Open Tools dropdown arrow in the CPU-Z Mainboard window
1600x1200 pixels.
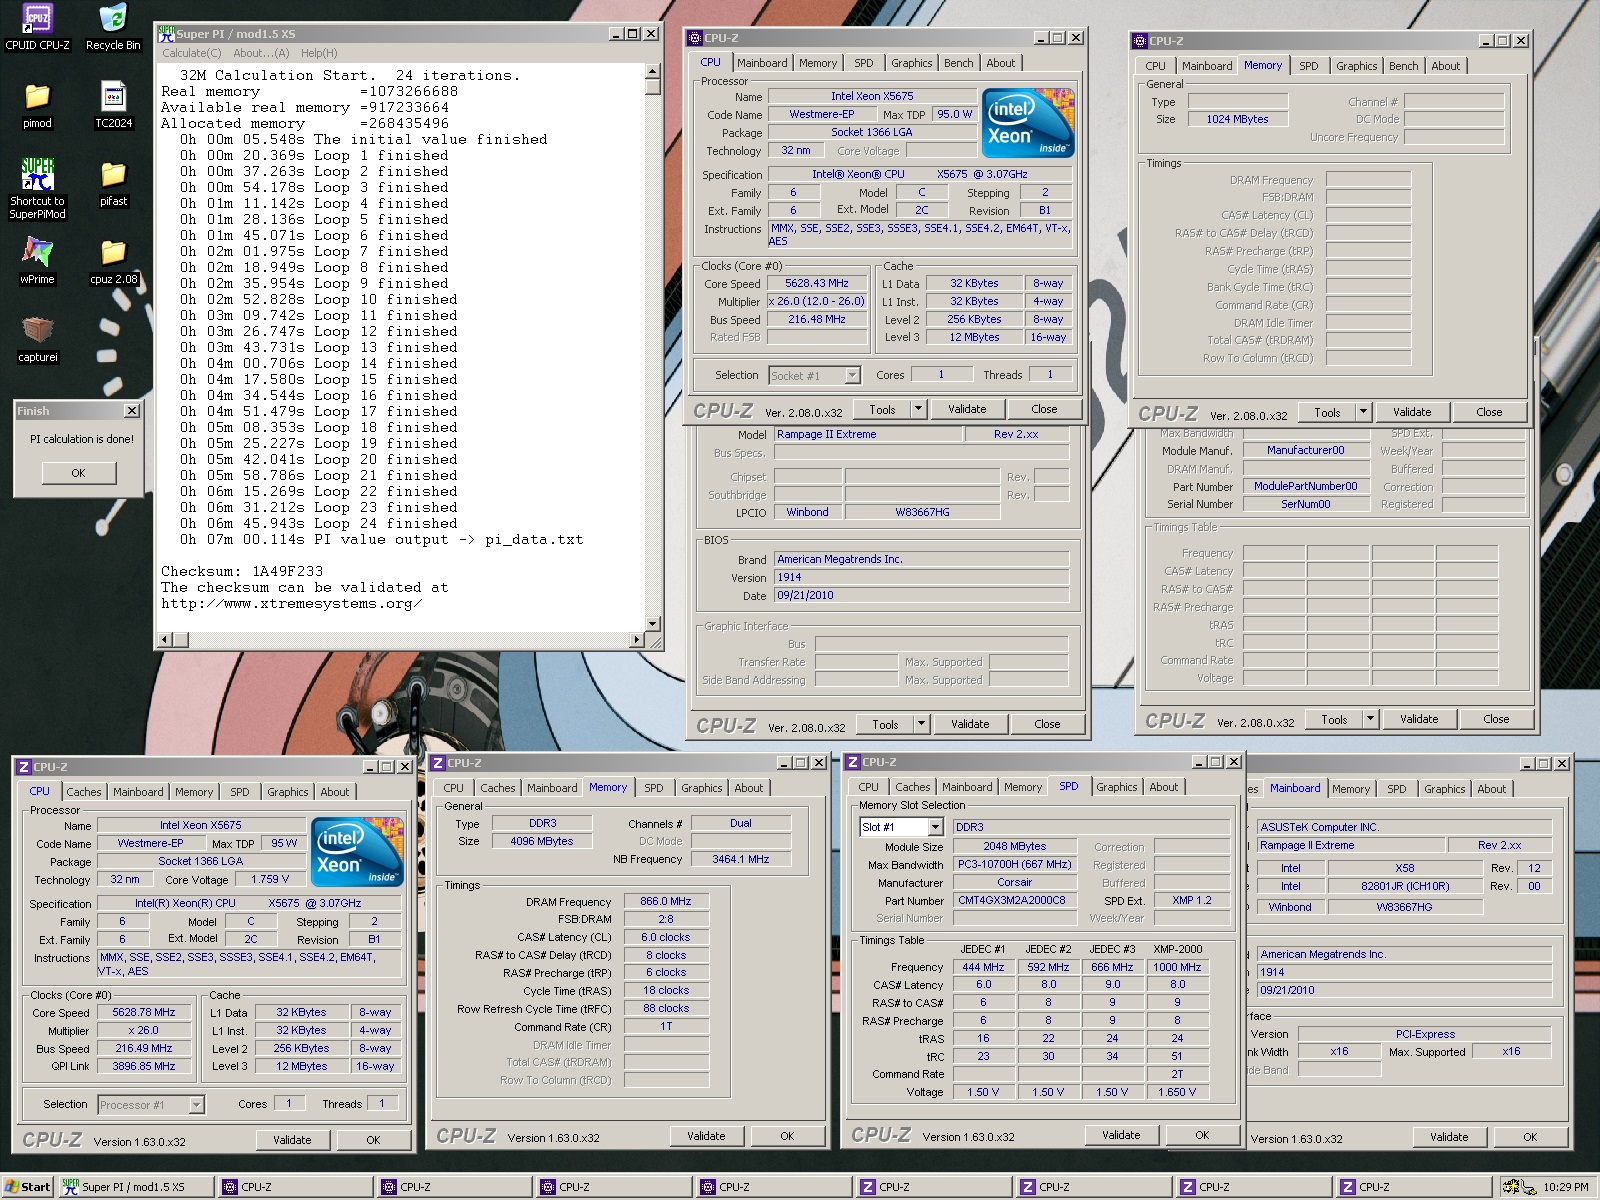[921, 724]
